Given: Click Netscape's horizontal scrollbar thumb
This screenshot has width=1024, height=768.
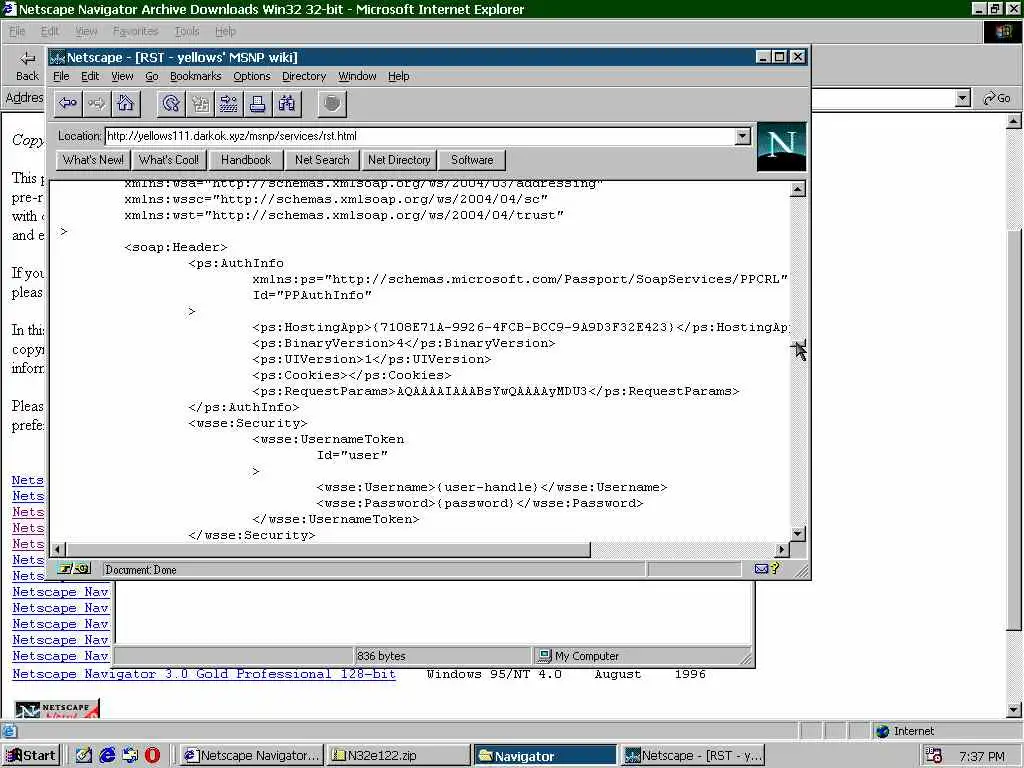Looking at the screenshot, I should tap(328, 550).
